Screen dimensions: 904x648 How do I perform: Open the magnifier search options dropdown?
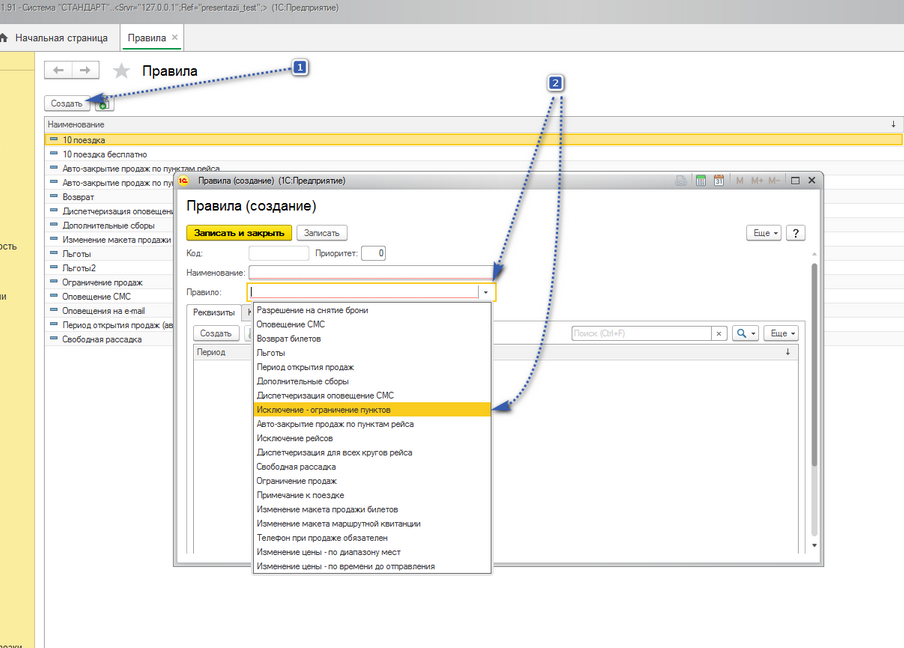[746, 334]
